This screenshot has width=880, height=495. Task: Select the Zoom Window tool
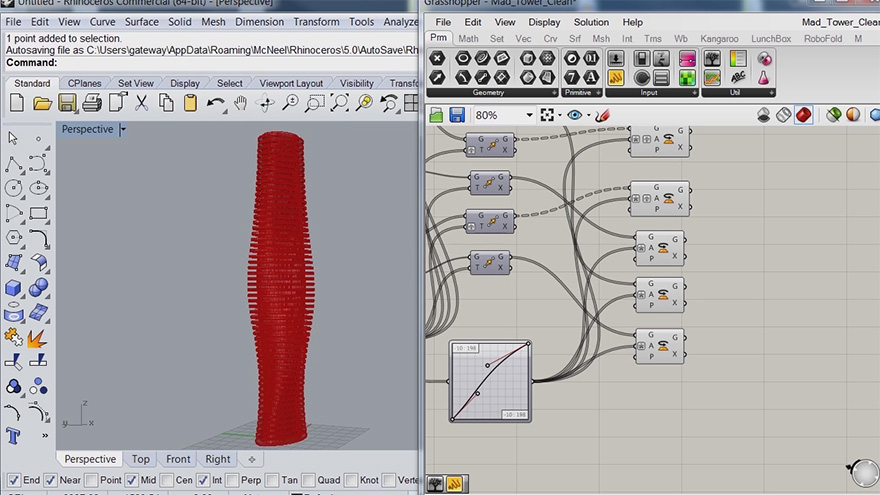click(x=315, y=103)
